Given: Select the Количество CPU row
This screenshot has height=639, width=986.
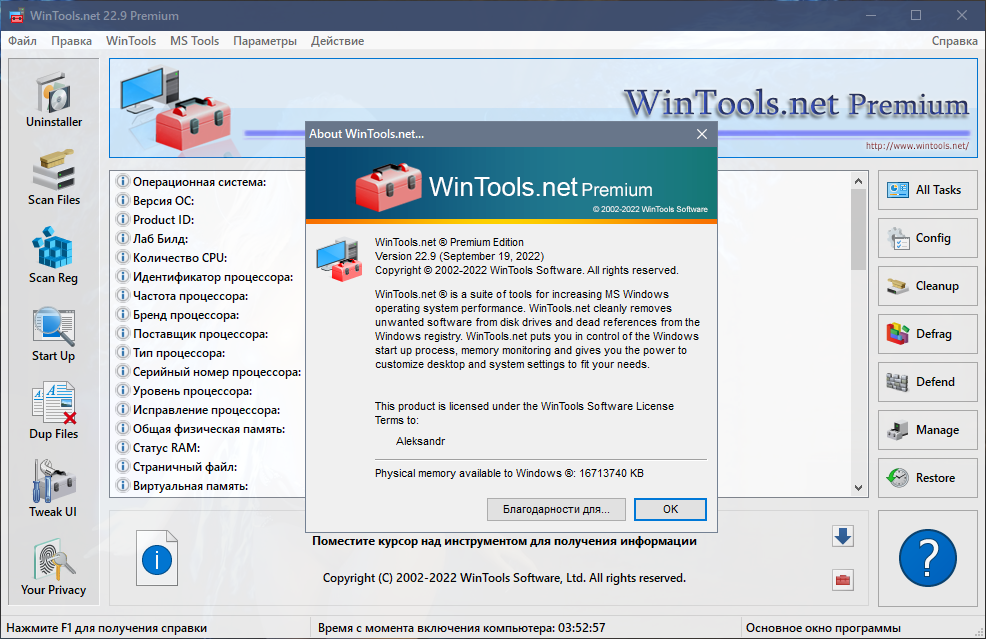Looking at the screenshot, I should tap(172, 258).
